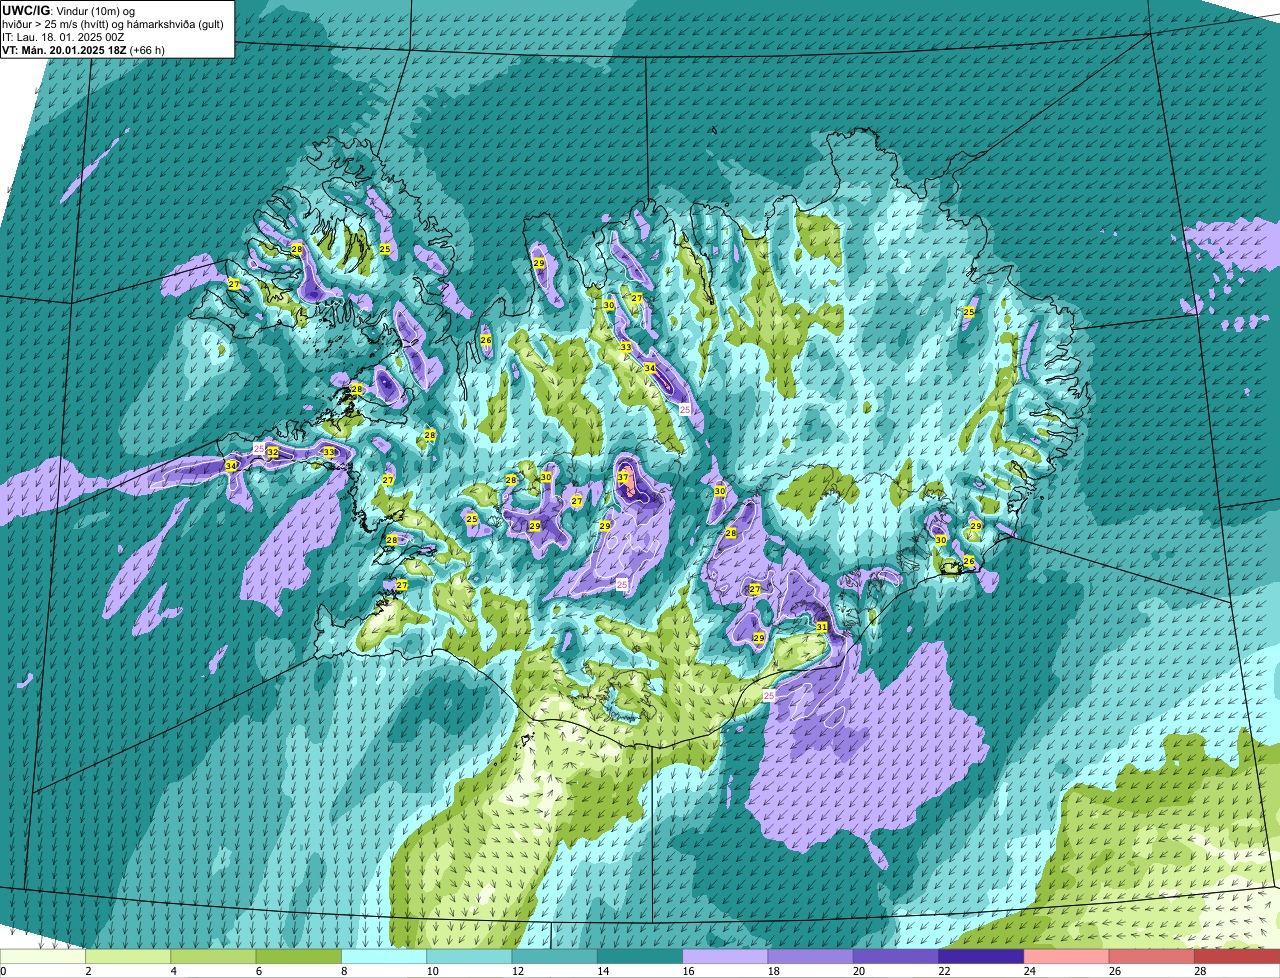The width and height of the screenshot is (1280, 978).
Task: Pick the red legend swatch above 28 m/s
Action: [x=1237, y=956]
